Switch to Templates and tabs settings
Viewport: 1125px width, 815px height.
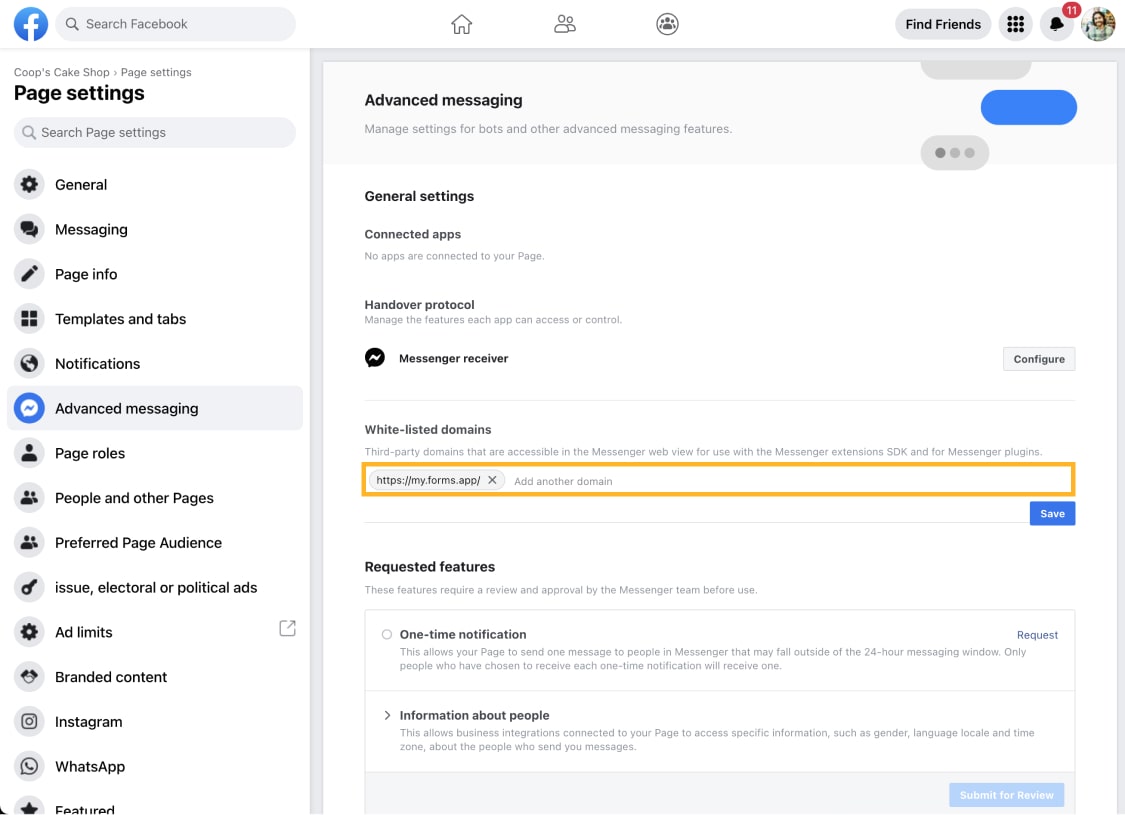tap(29, 318)
